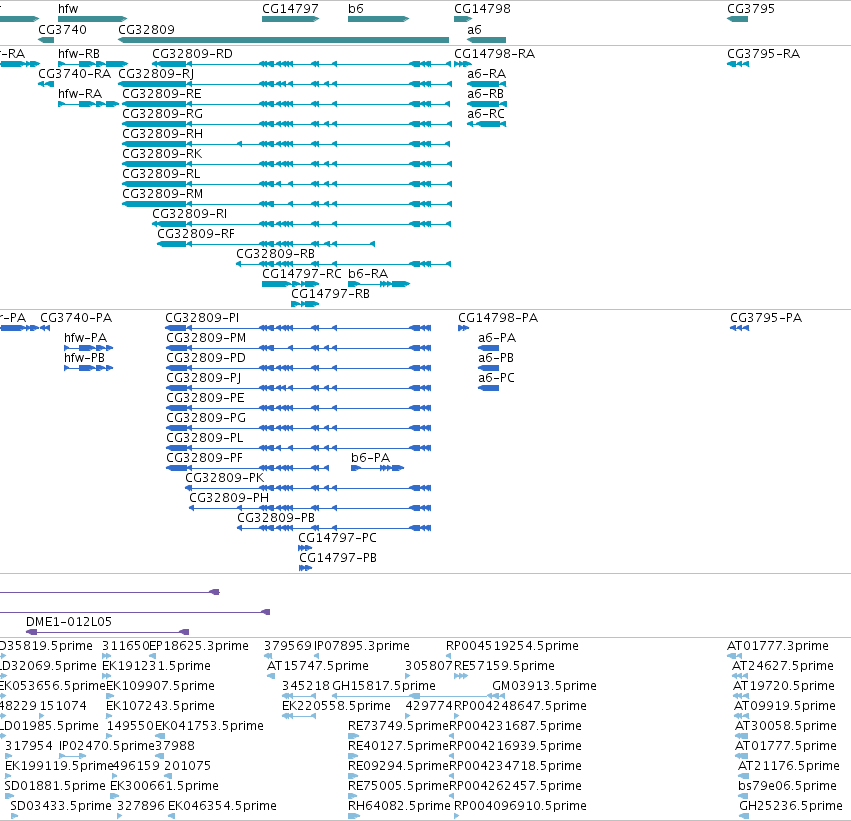
Task: Click the short CG32809-RF transcript
Action: 196,234
